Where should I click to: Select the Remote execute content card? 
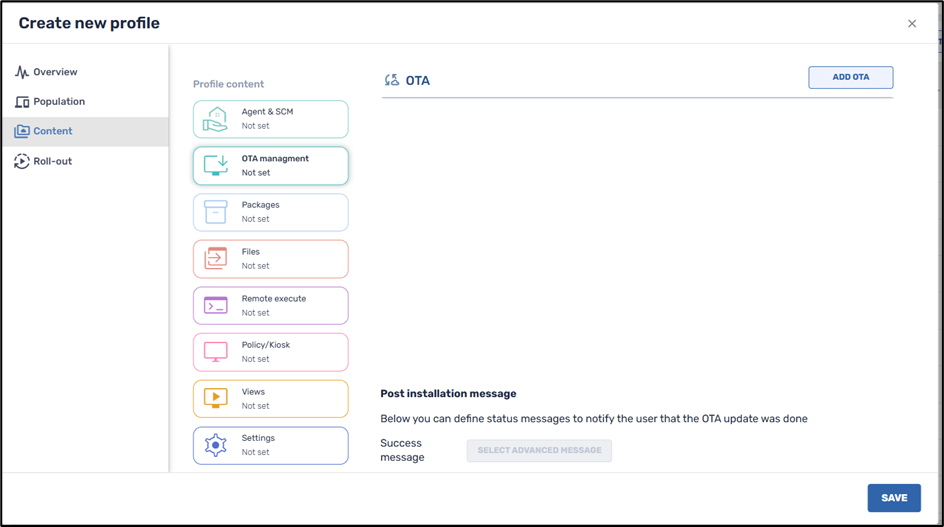(271, 306)
